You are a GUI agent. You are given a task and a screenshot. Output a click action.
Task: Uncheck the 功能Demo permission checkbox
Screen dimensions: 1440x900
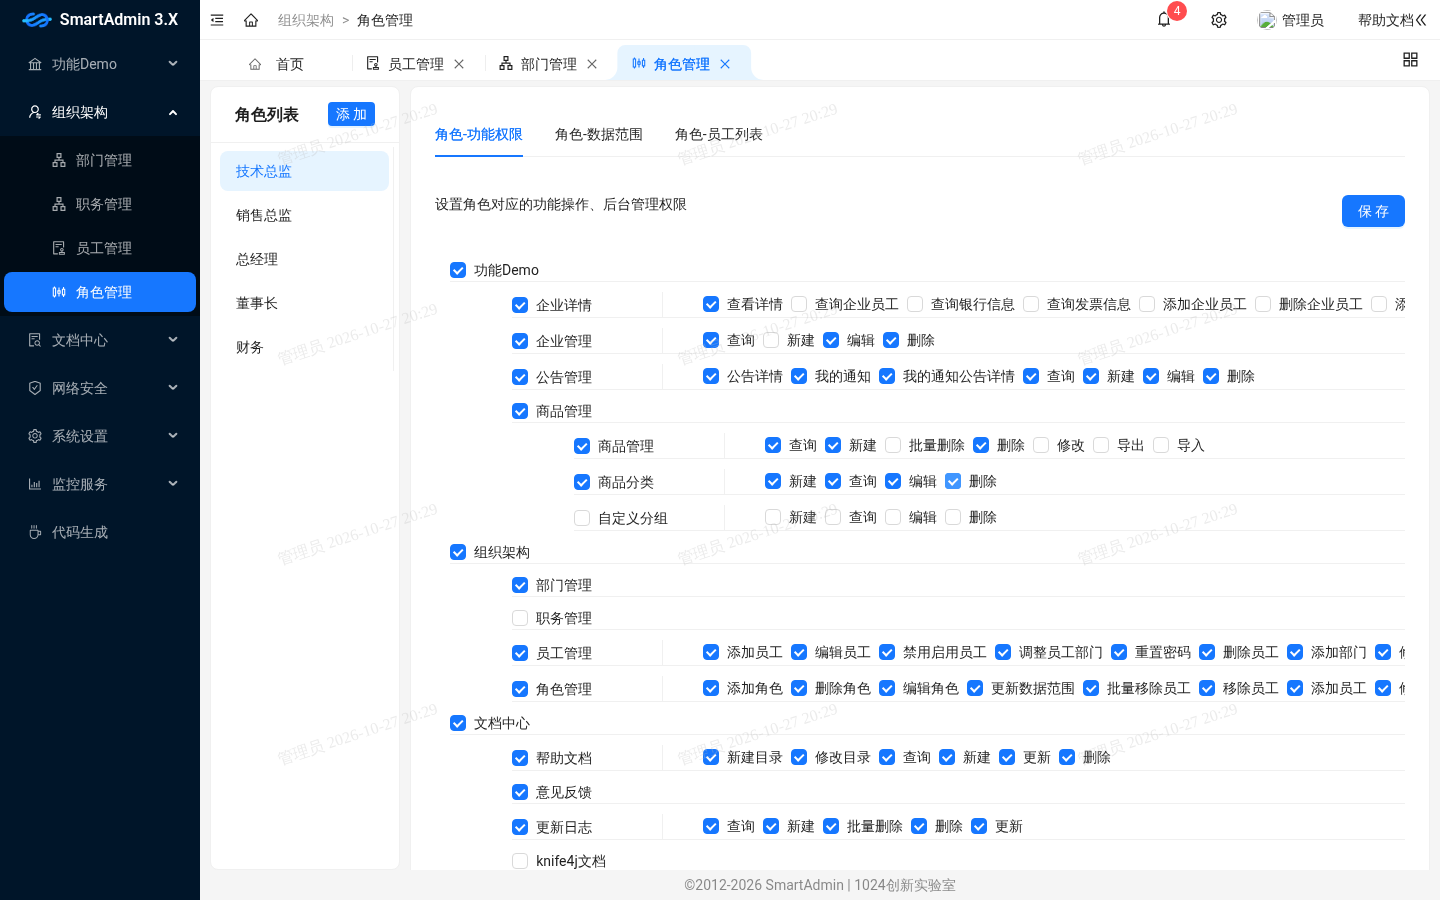pos(458,270)
